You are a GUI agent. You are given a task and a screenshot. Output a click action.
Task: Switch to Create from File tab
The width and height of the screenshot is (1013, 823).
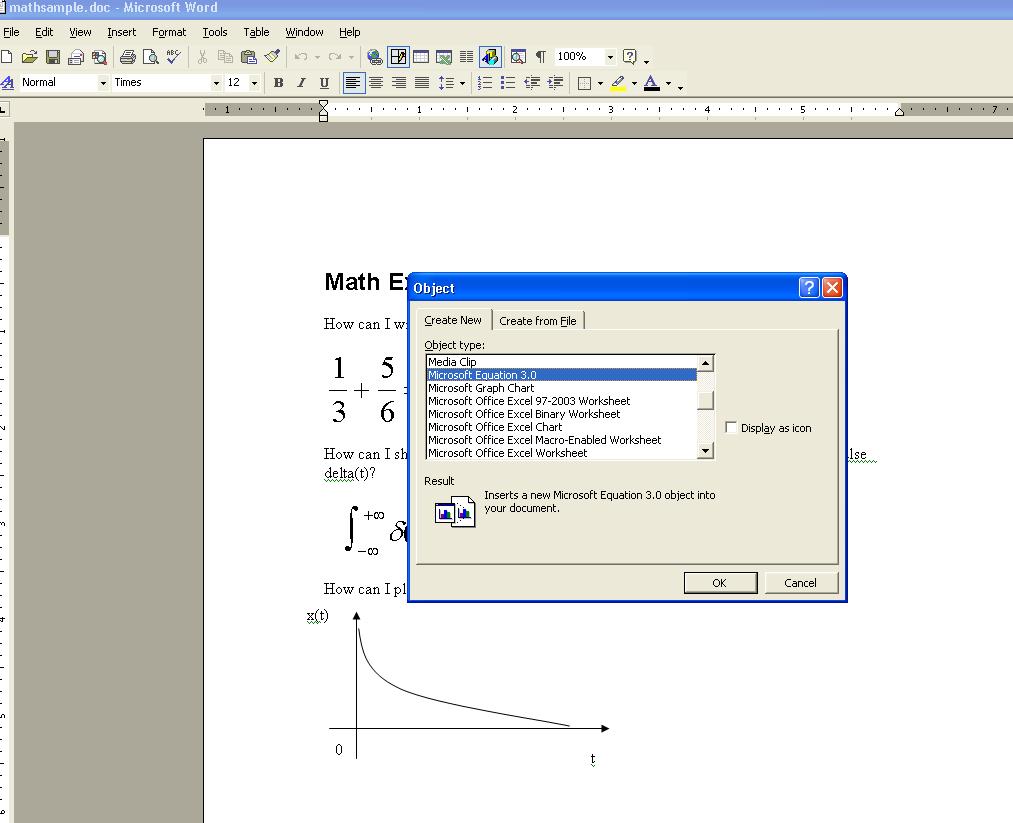tap(538, 321)
